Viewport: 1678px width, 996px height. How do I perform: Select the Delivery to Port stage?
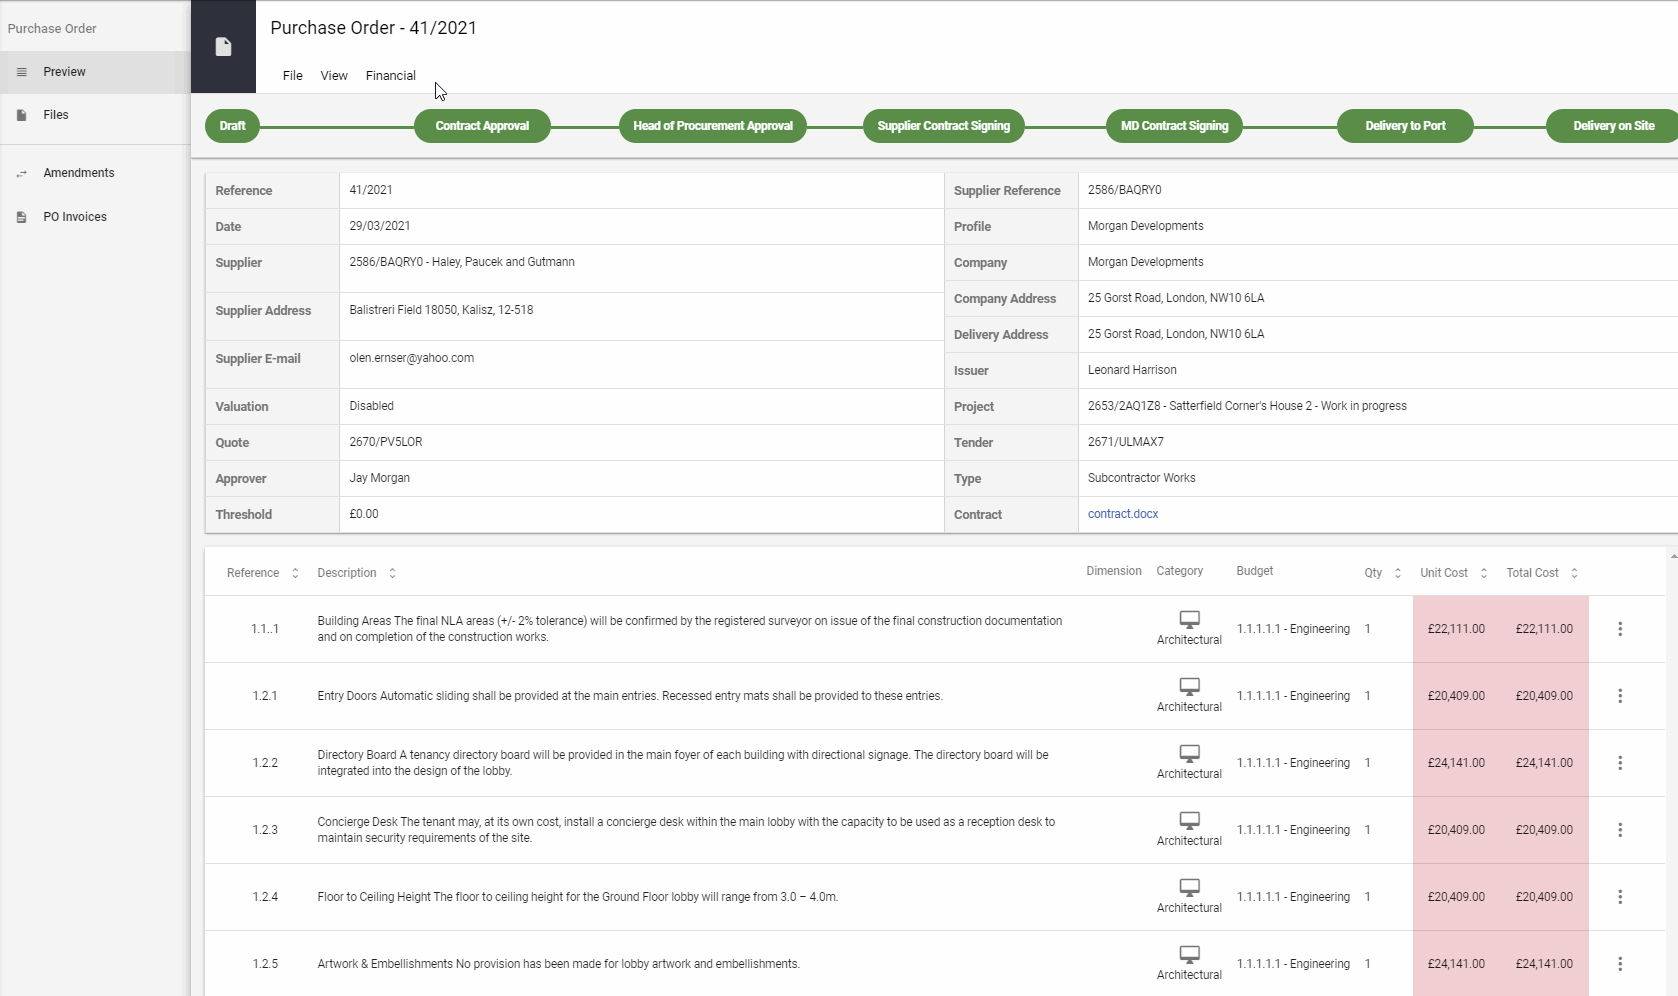click(1404, 125)
